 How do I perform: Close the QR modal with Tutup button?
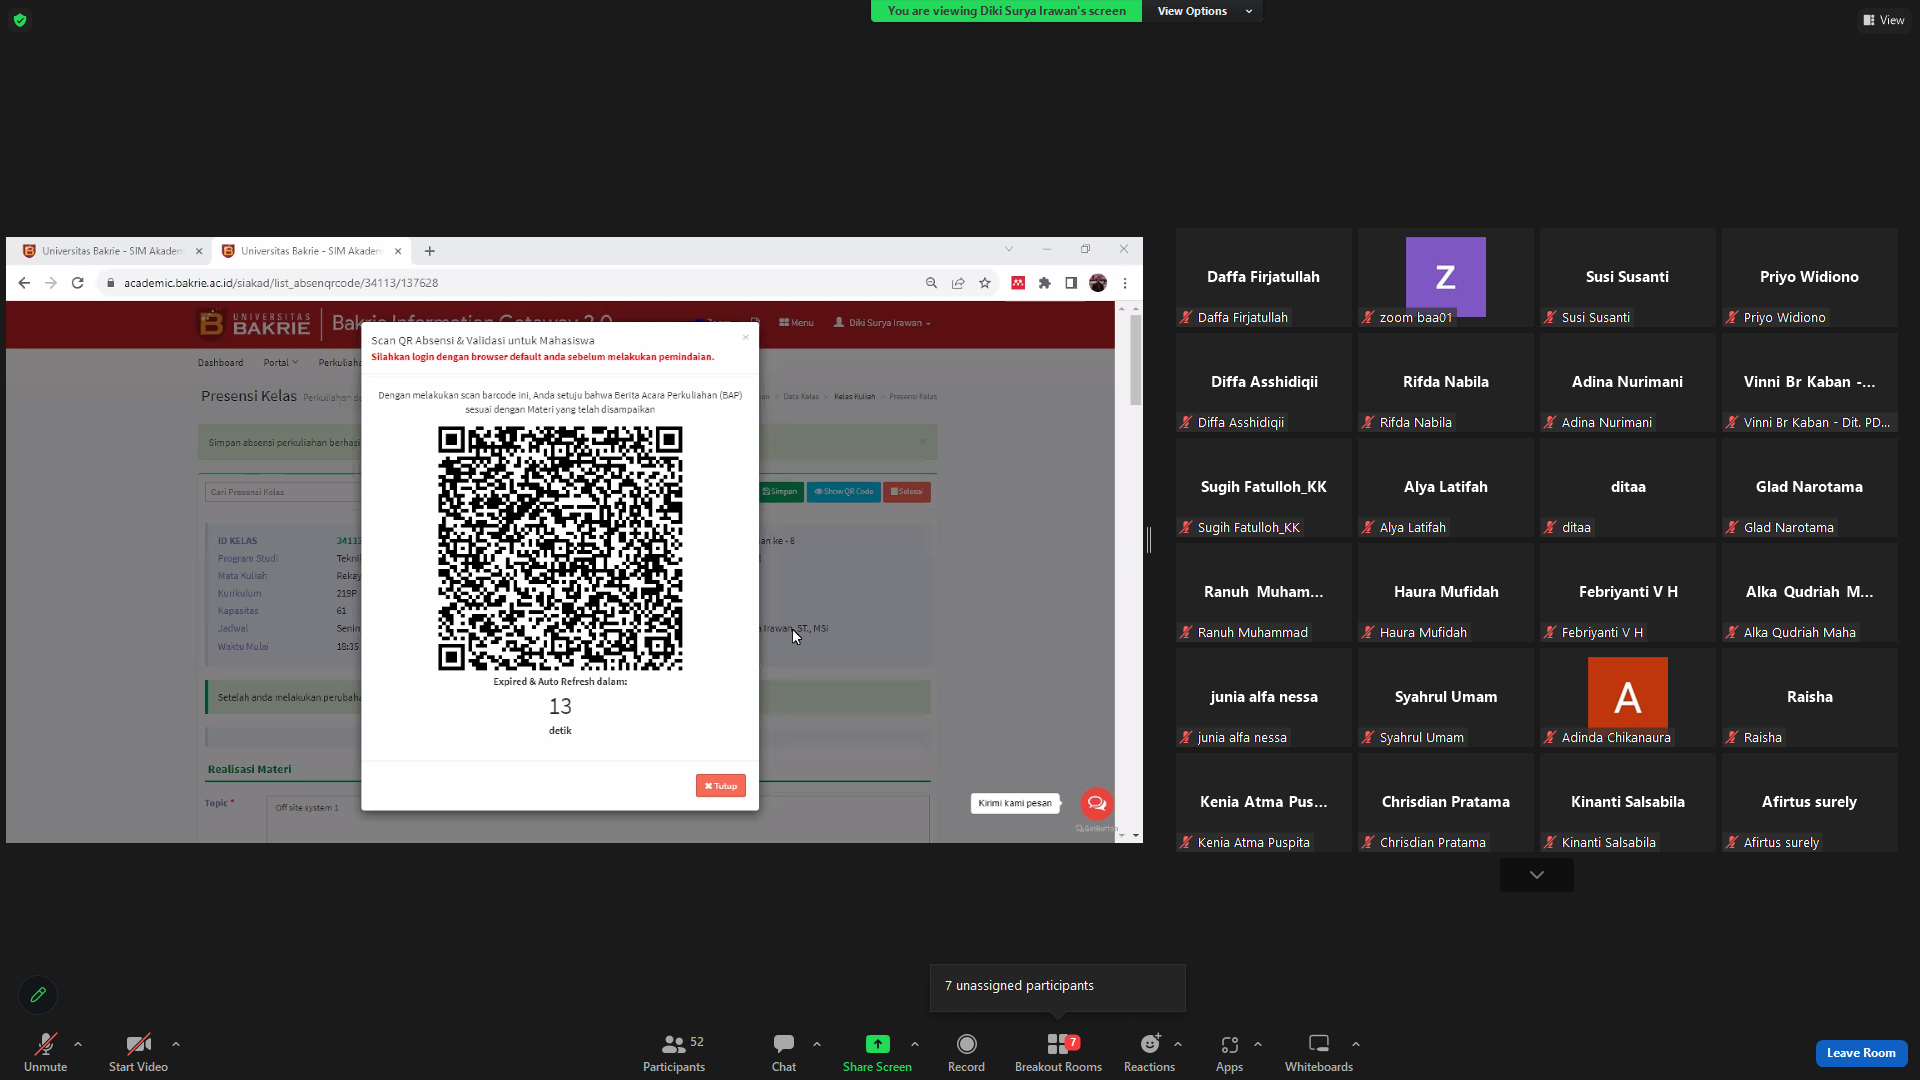(721, 786)
